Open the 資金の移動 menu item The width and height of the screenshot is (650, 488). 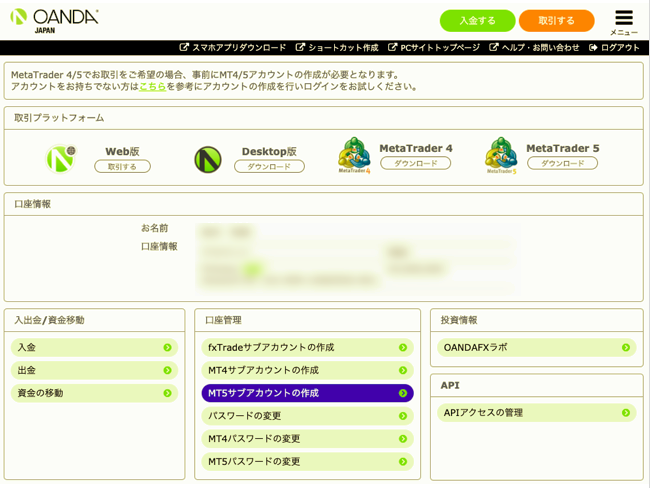point(95,393)
